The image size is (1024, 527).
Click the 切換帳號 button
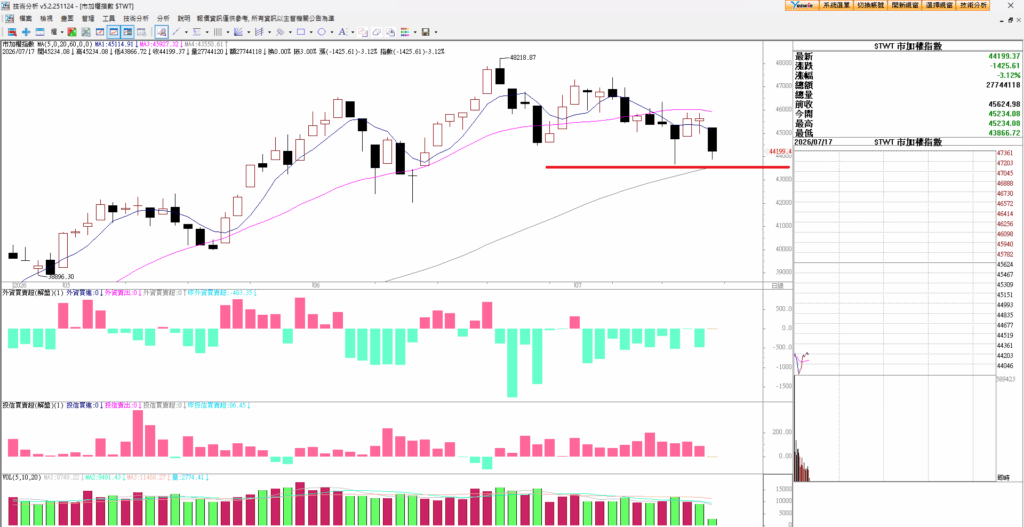(871, 5)
